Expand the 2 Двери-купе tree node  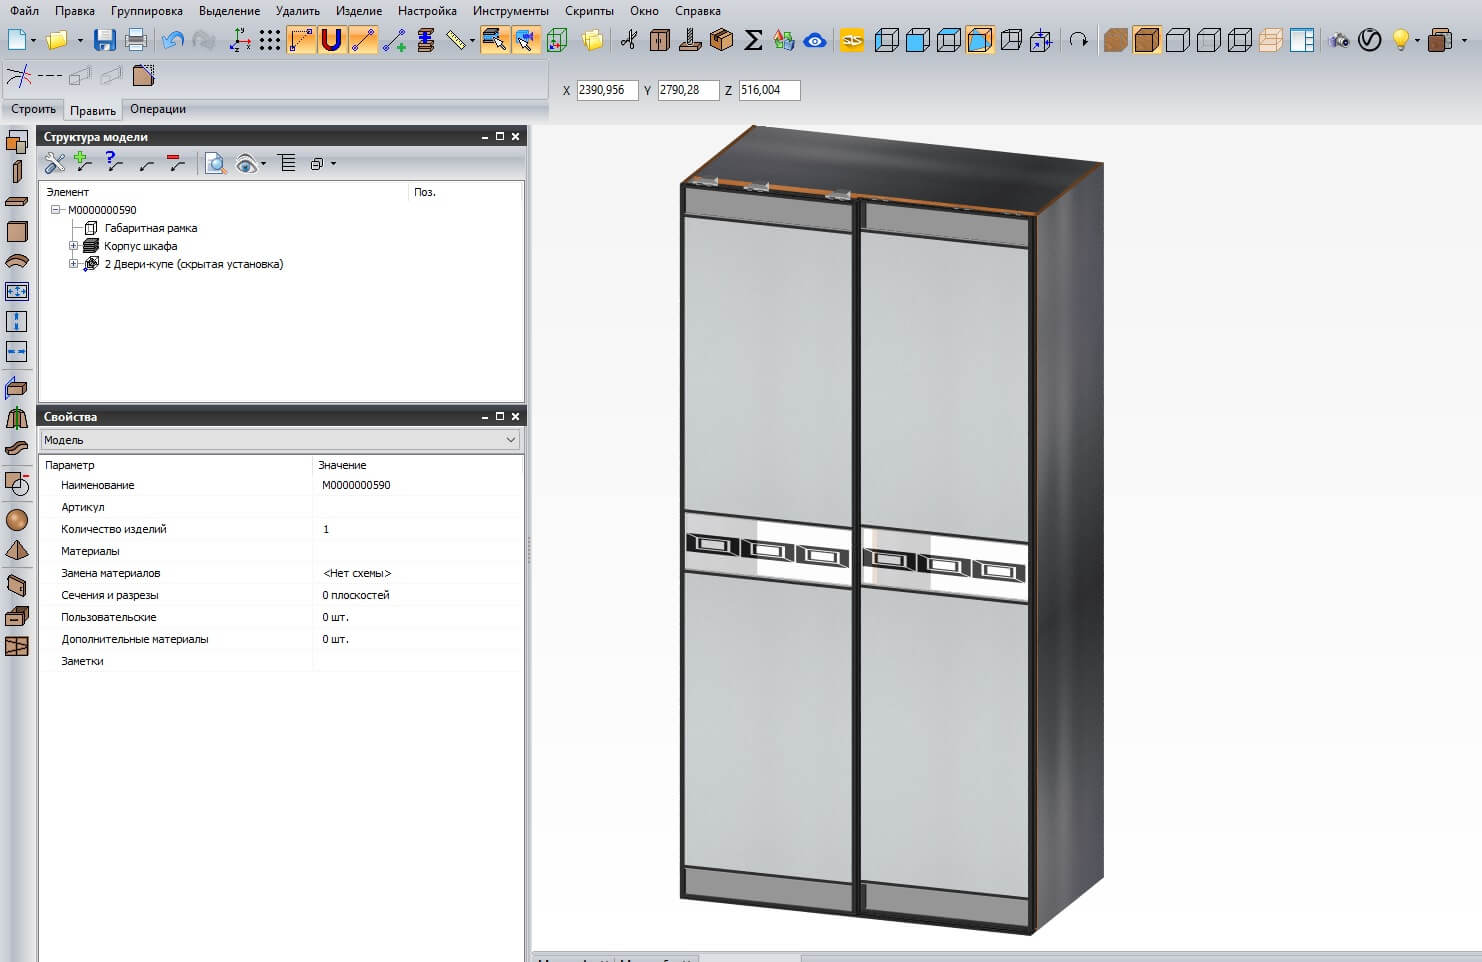point(73,264)
